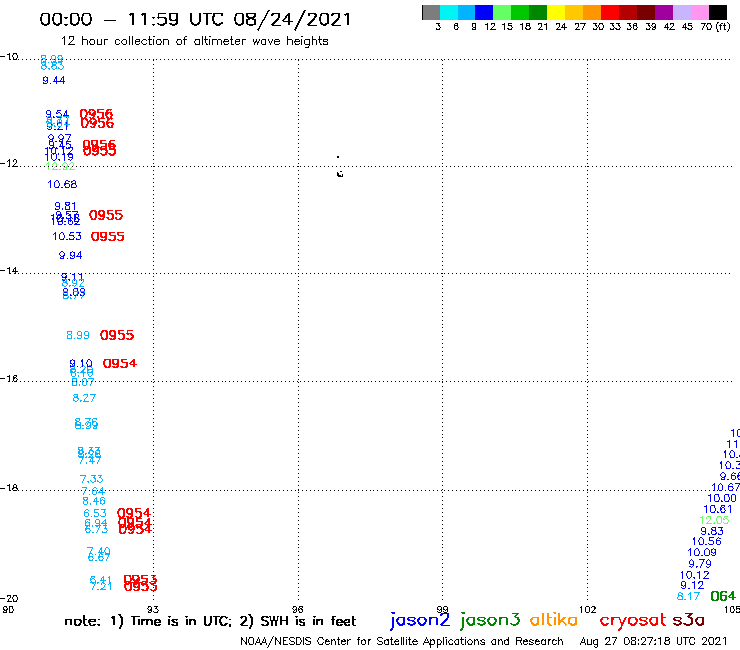Click the gray swatch in the color legend

point(431,13)
